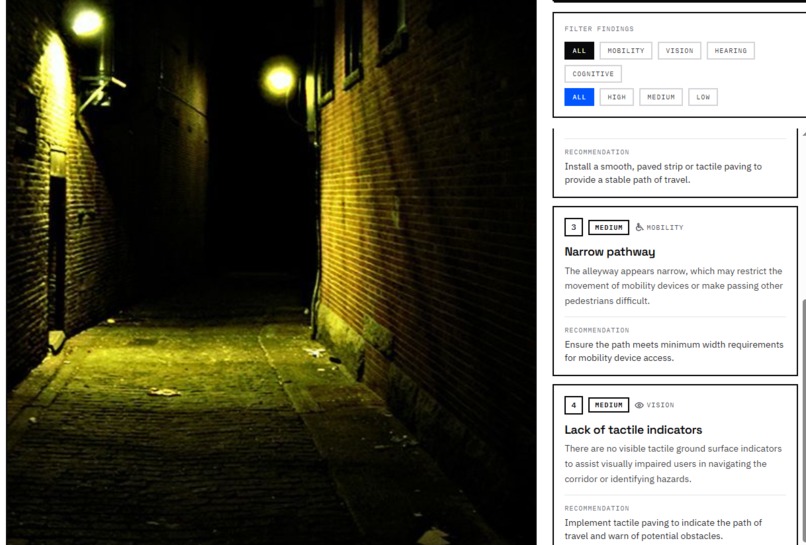Image resolution: width=806 pixels, height=545 pixels.
Task: Filter findings by COGNITIVE
Action: (593, 74)
